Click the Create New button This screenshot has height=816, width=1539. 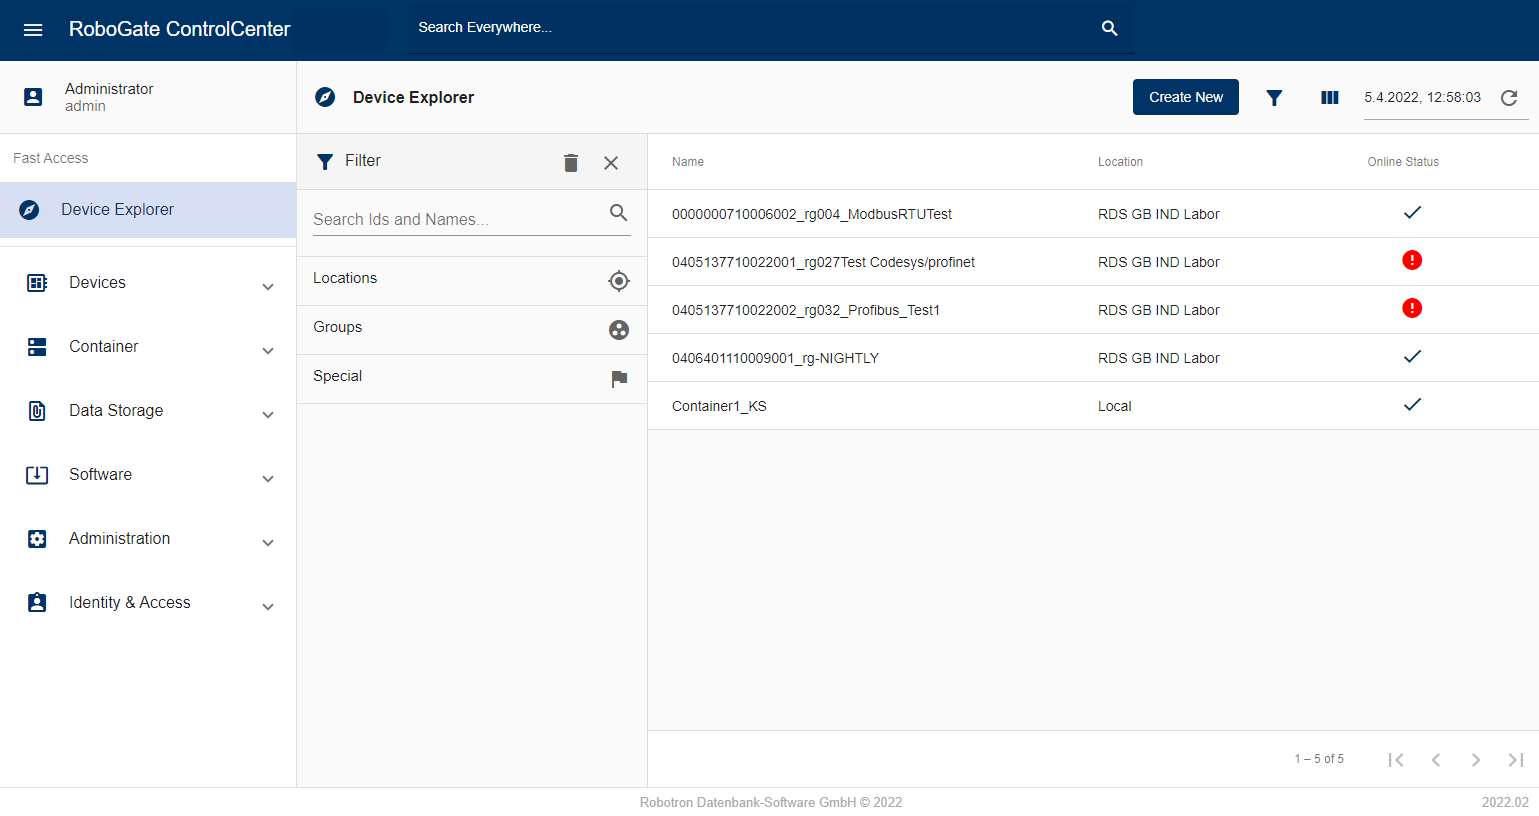(1186, 97)
